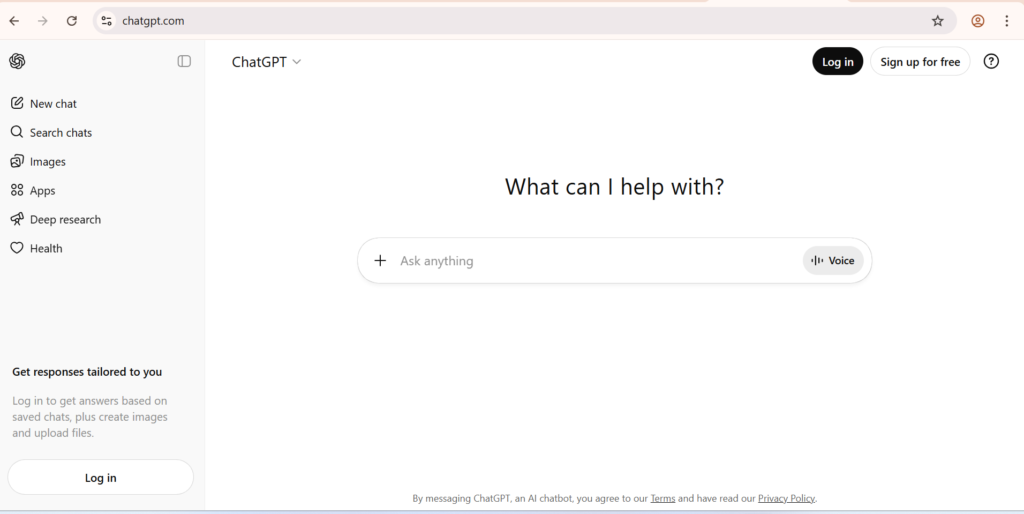
Task: Click the plus attach icon in prompt box
Action: 380,261
